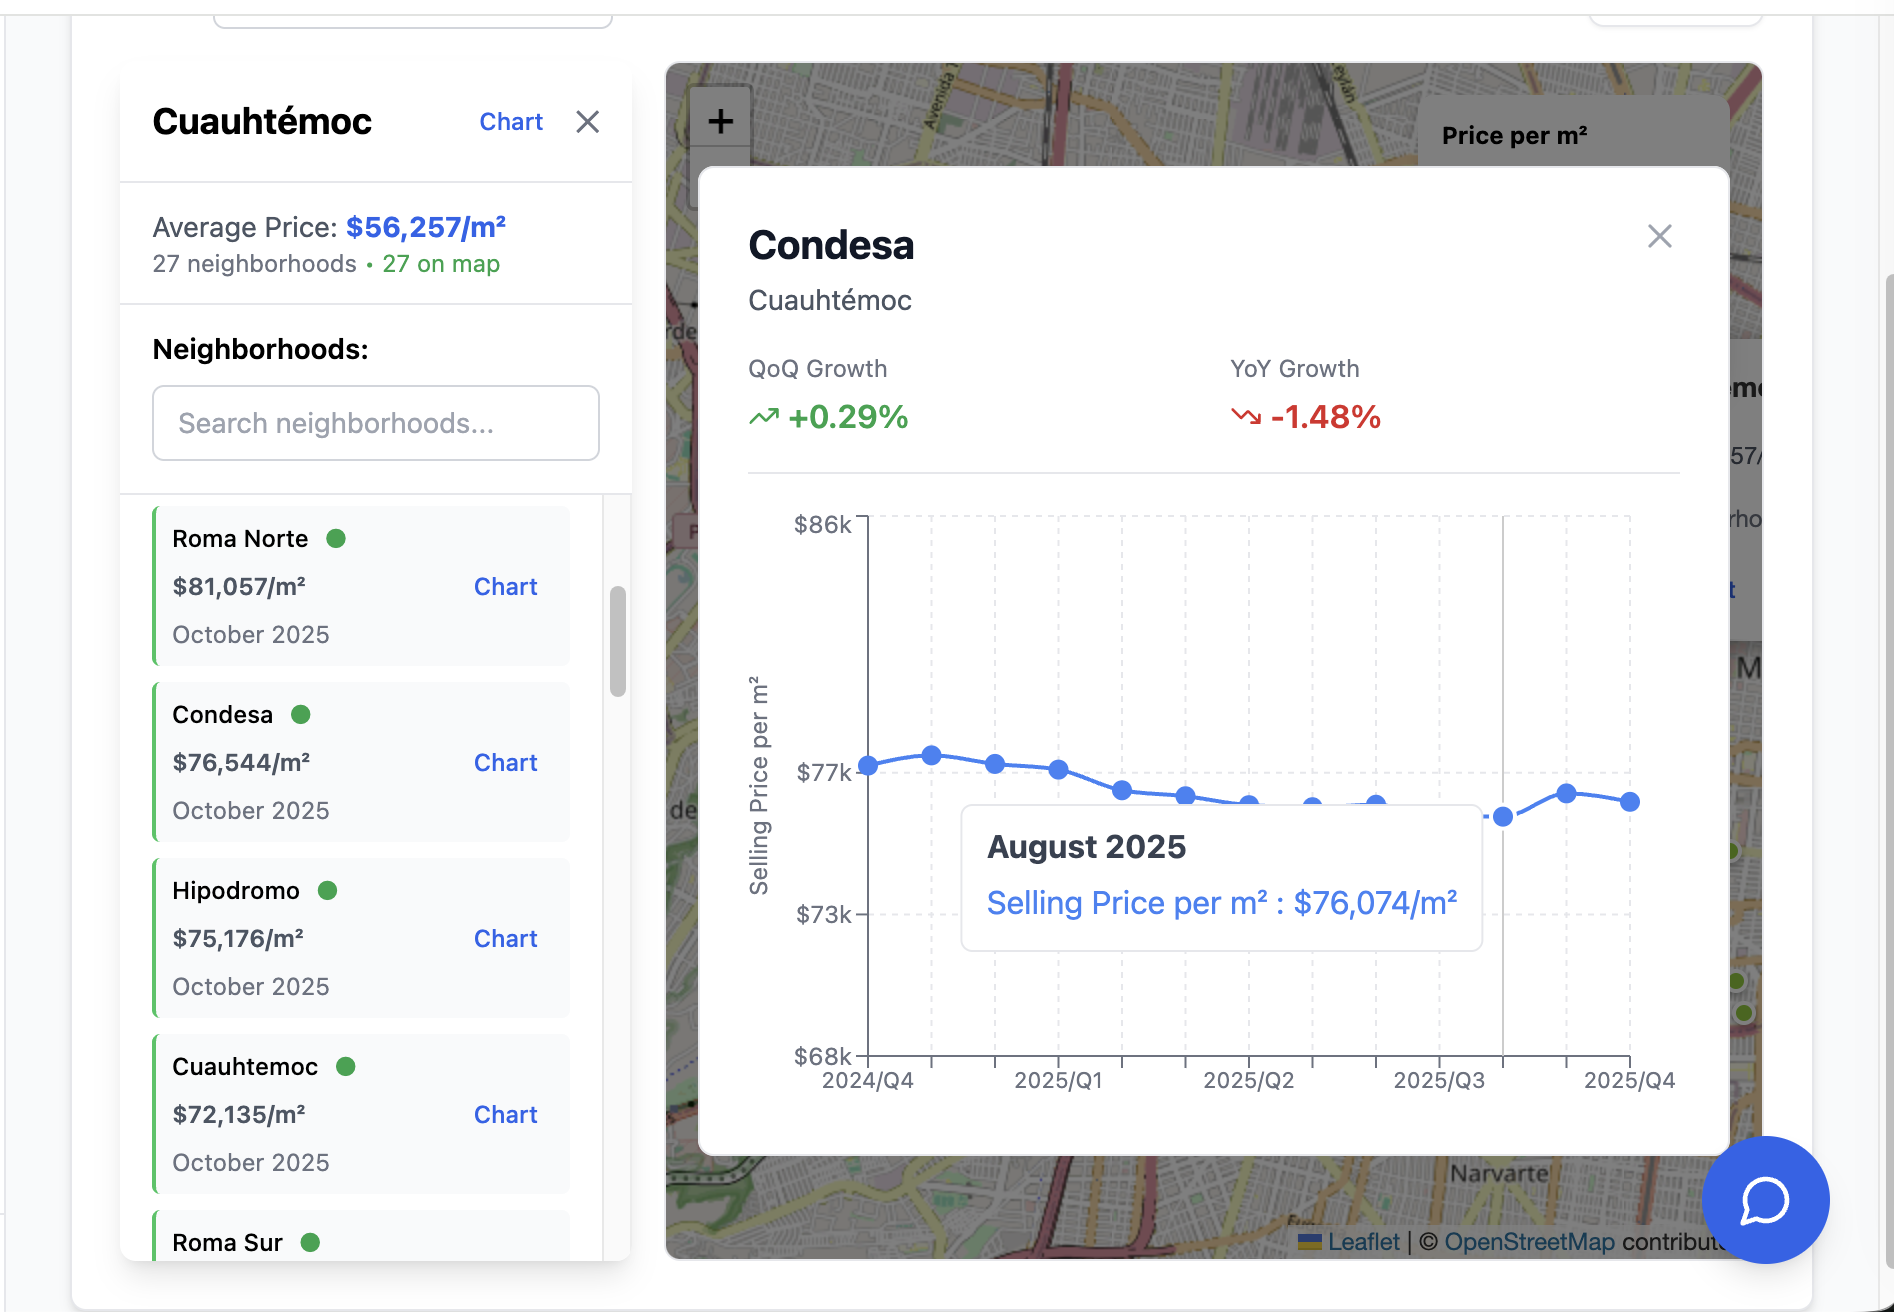Open the Chart for Condesa in list
This screenshot has width=1894, height=1312.
coord(505,763)
